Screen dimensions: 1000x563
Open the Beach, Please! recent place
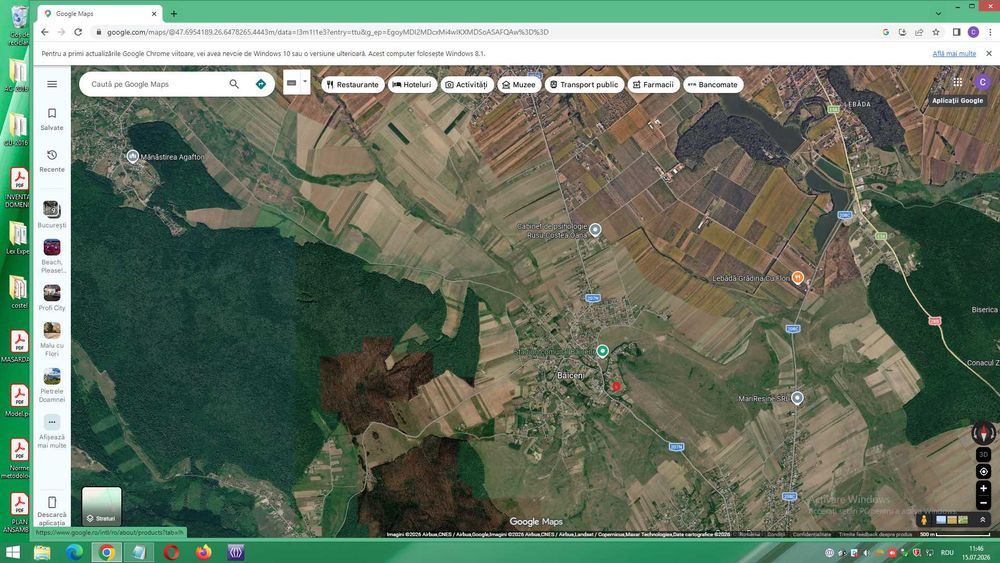tap(52, 247)
